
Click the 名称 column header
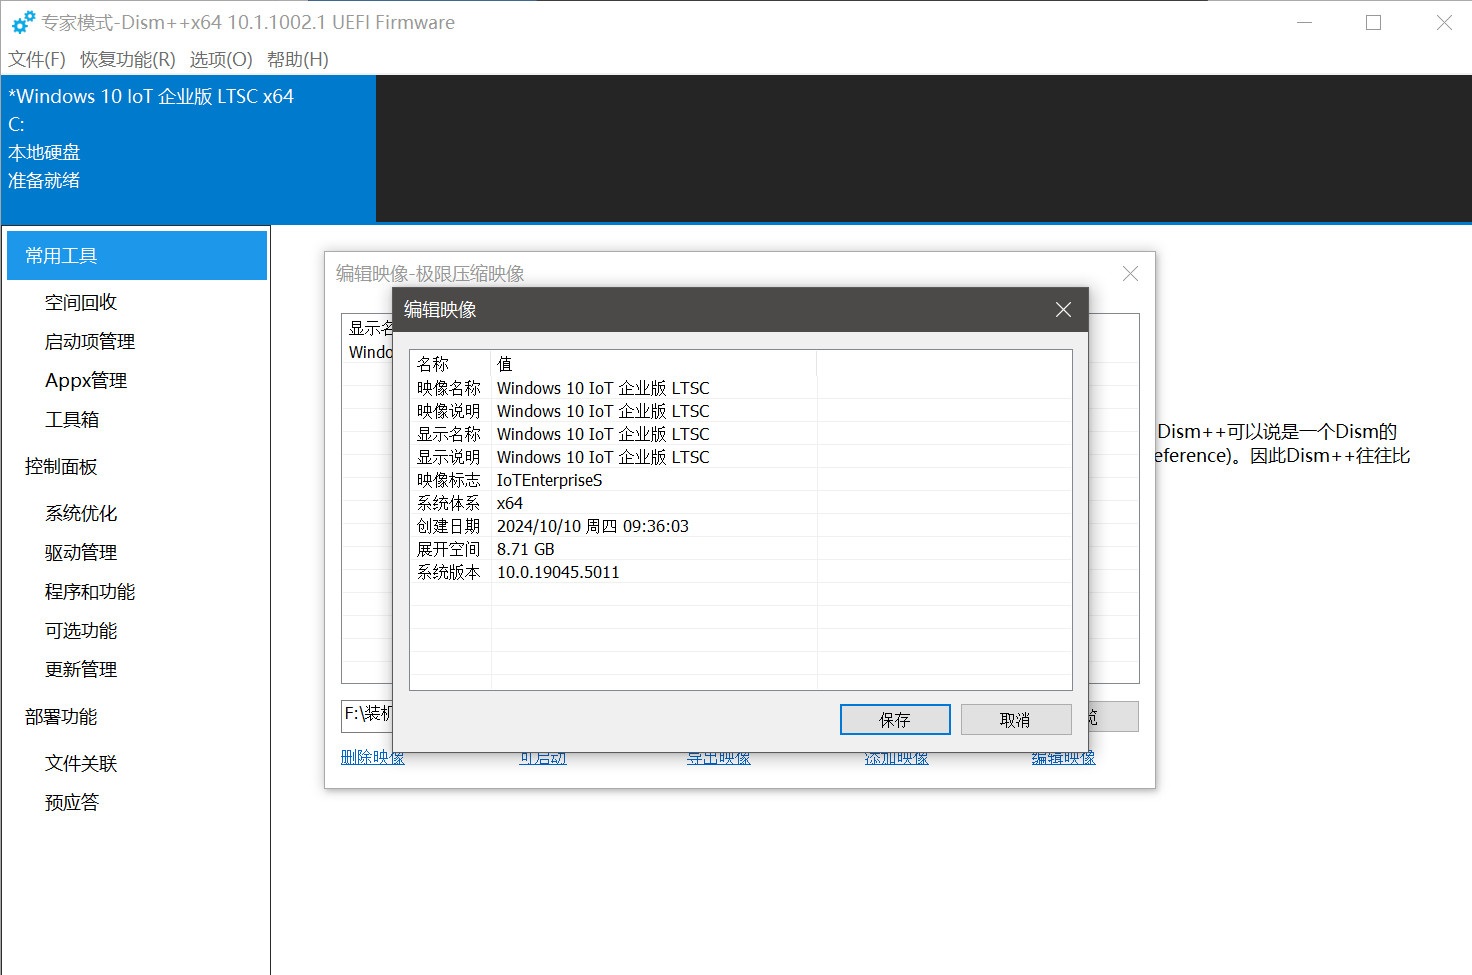tap(451, 364)
